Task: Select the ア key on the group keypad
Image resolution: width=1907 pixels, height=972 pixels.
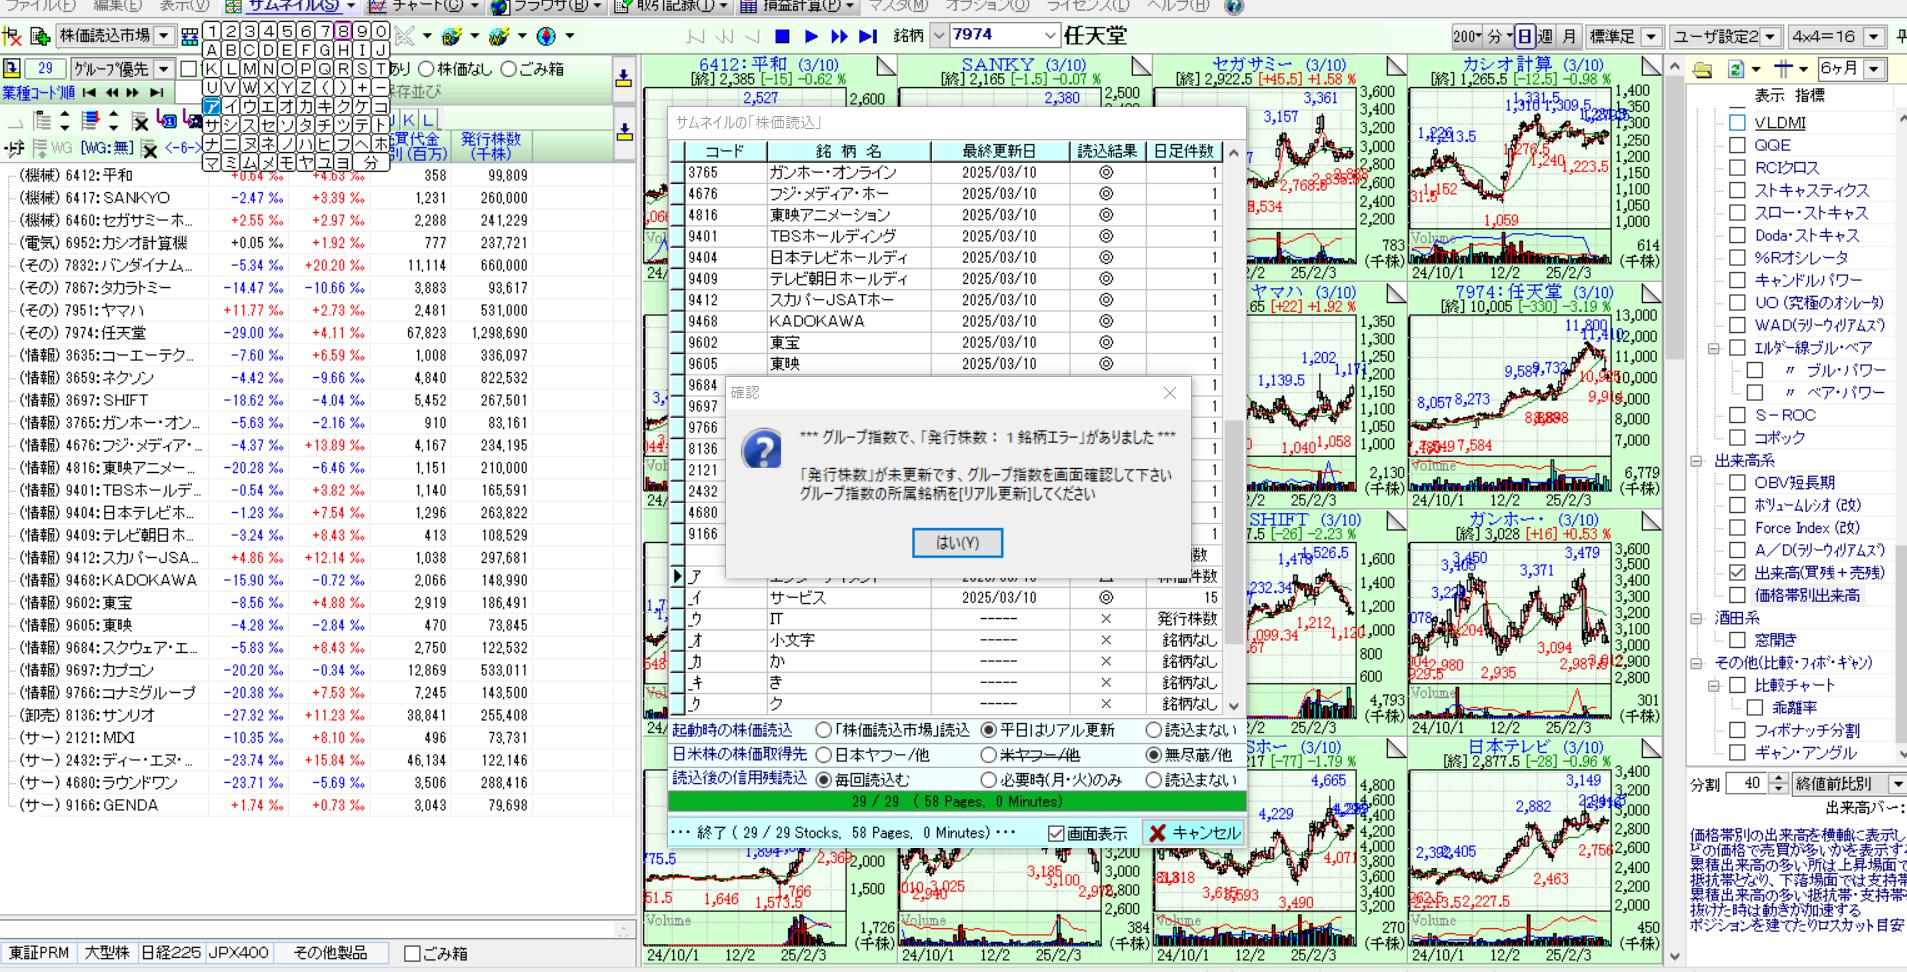Action: pyautogui.click(x=212, y=106)
